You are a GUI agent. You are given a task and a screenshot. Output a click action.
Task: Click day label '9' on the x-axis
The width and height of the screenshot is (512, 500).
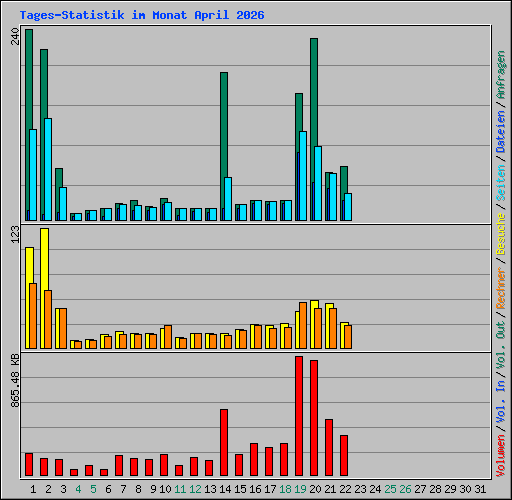153,489
